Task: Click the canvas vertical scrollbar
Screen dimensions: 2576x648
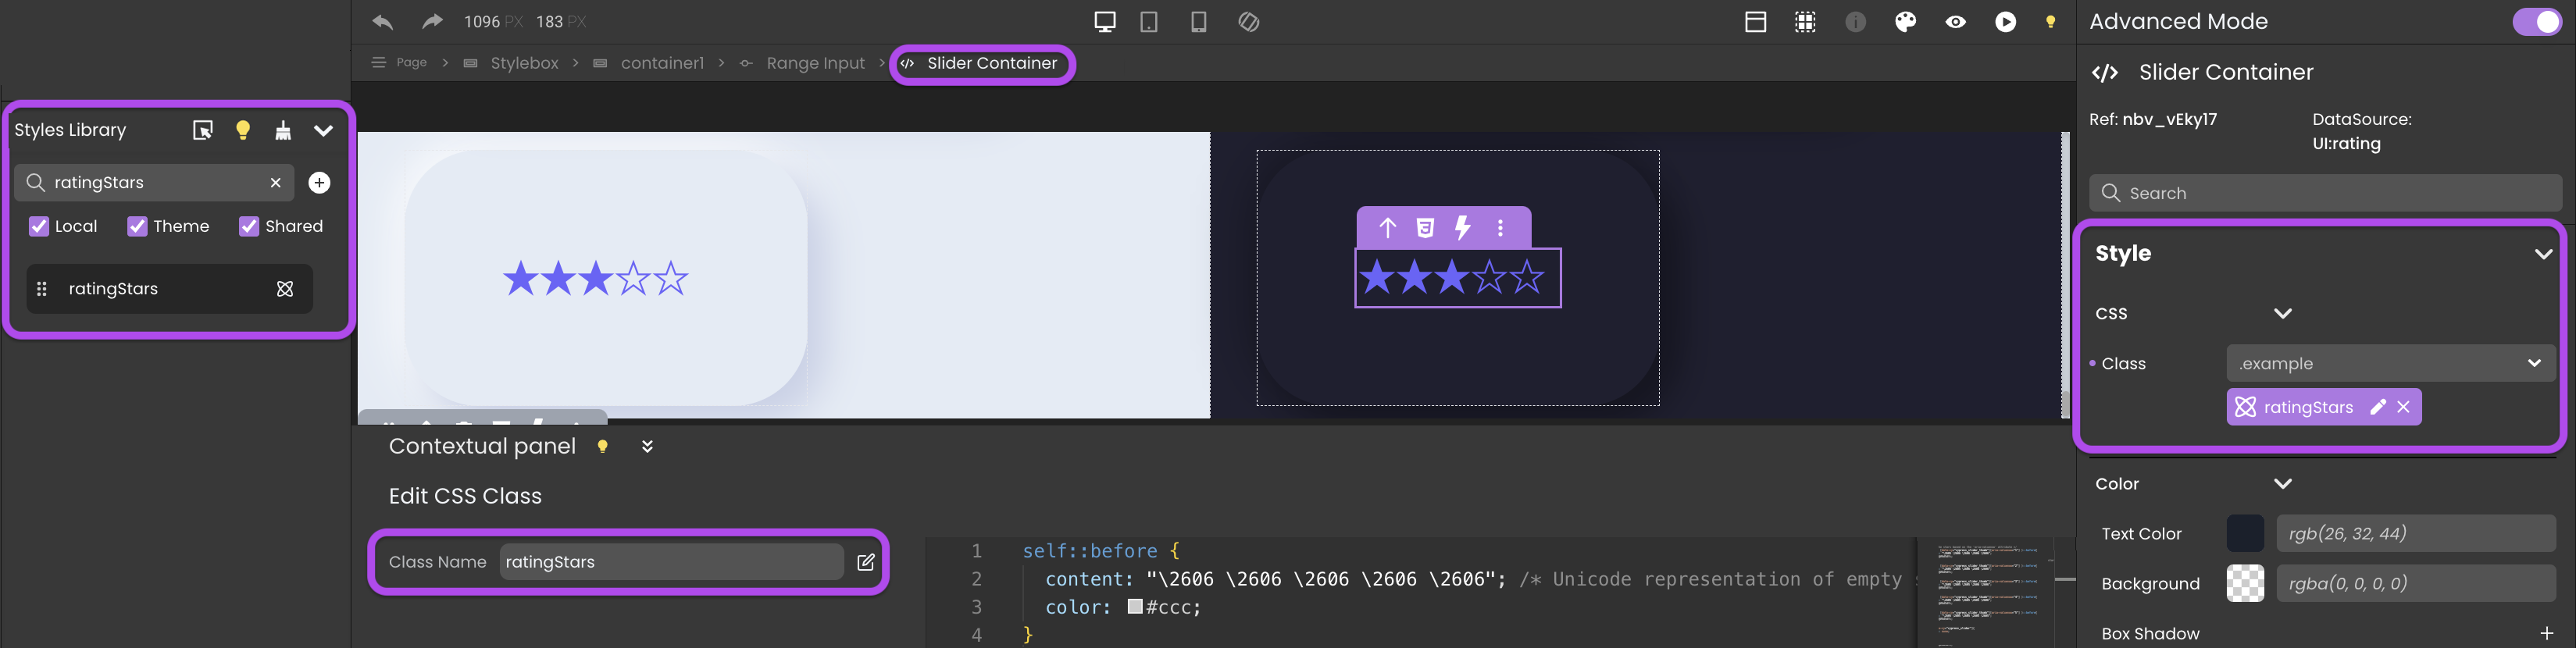Action: point(2065,275)
